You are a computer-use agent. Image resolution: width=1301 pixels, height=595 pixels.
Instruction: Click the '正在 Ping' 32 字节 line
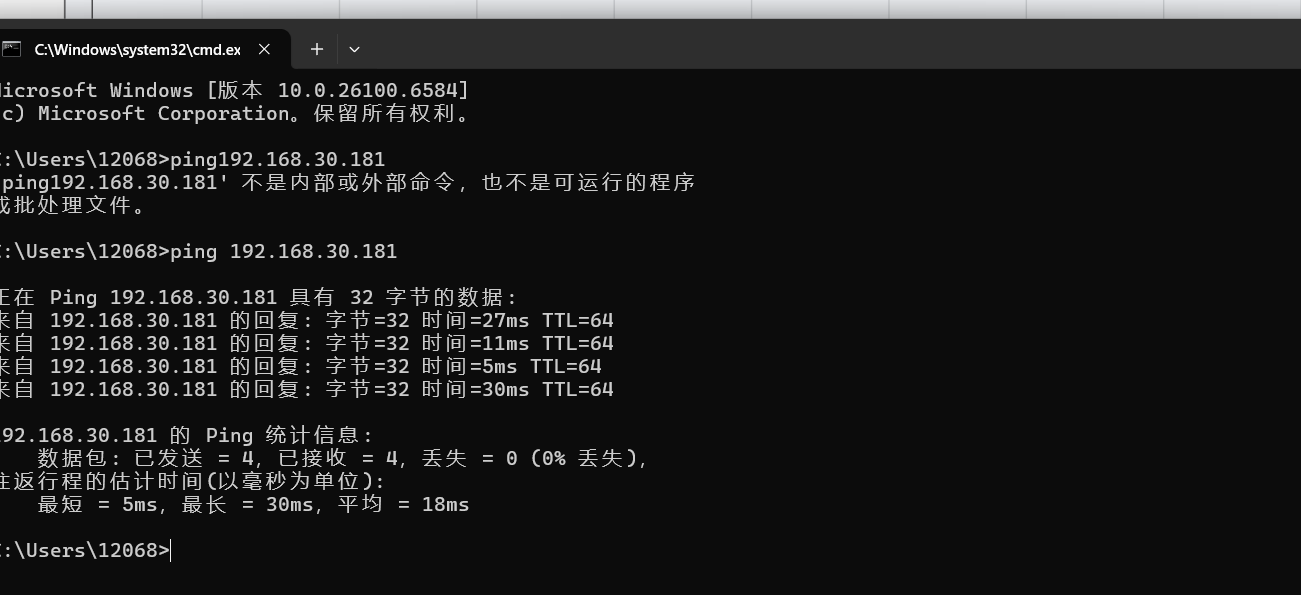(x=260, y=298)
